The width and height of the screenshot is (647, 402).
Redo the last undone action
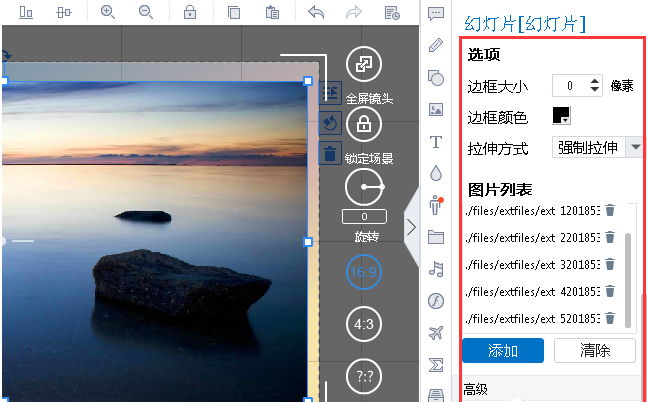coord(354,12)
